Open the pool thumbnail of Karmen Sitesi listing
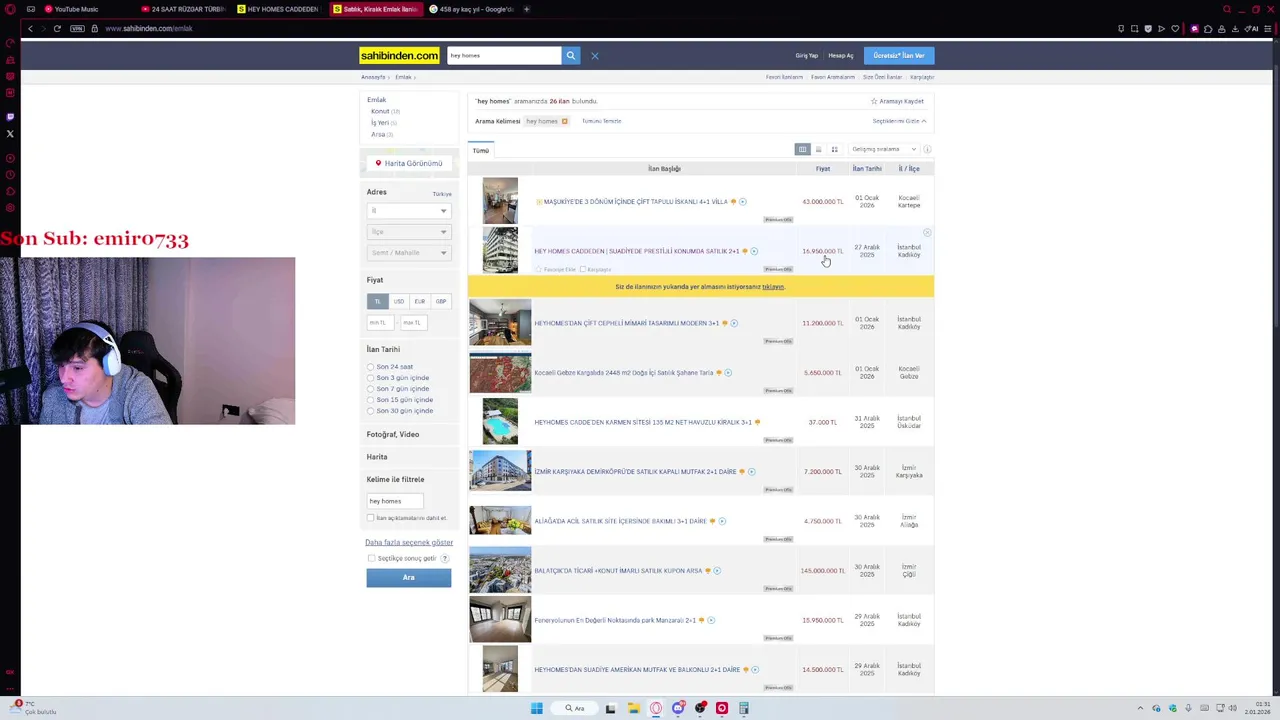 click(x=500, y=422)
